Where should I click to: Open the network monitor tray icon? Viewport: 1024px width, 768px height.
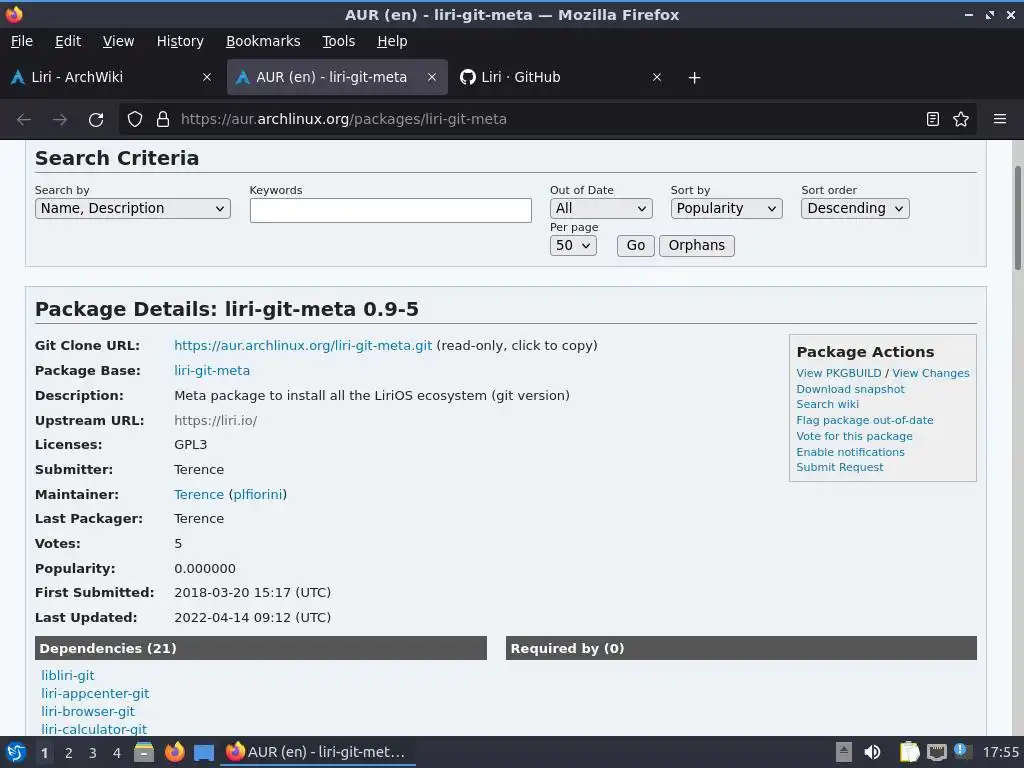936,752
